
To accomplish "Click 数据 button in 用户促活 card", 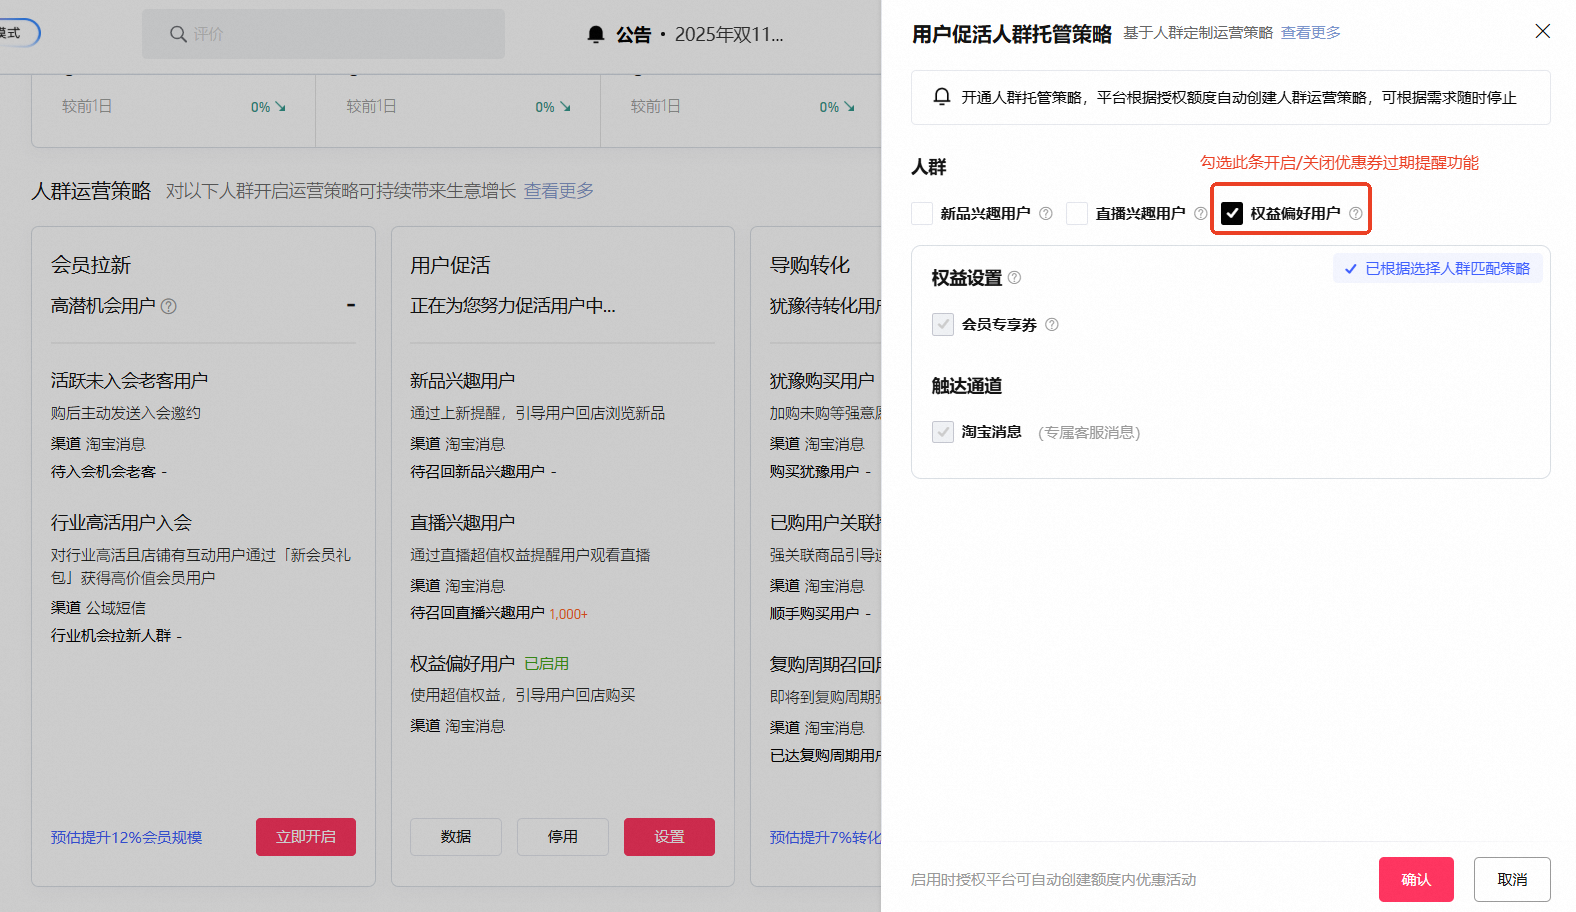I will point(456,837).
